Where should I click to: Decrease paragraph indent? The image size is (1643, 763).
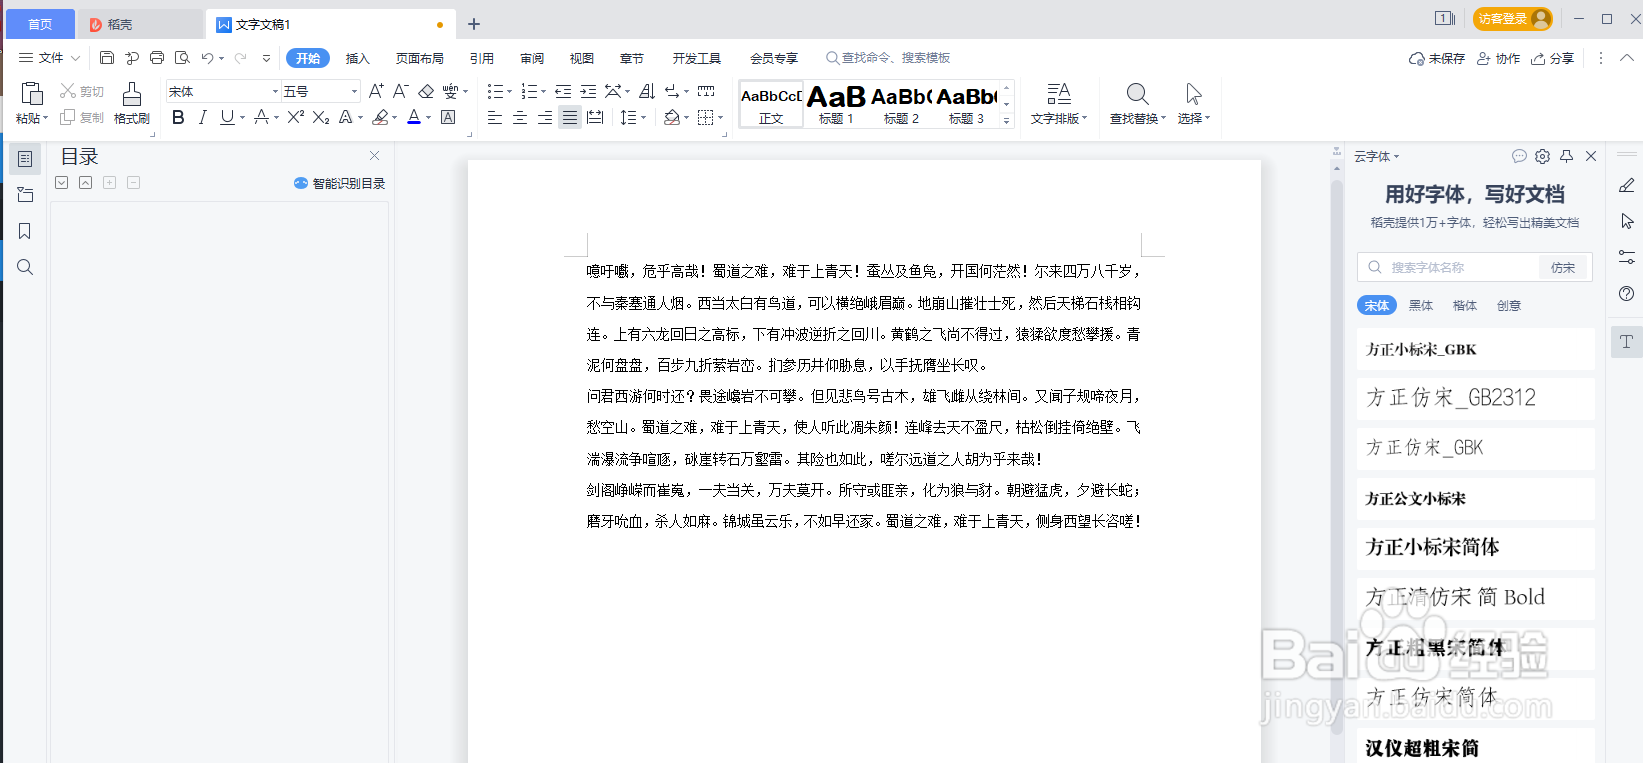pos(563,91)
